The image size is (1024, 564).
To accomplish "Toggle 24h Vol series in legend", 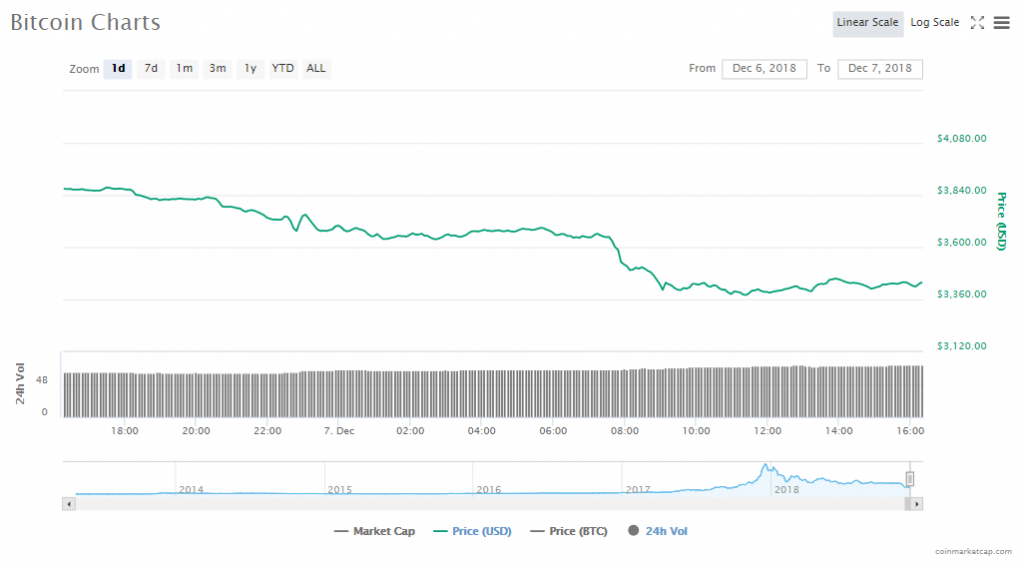I will click(658, 531).
